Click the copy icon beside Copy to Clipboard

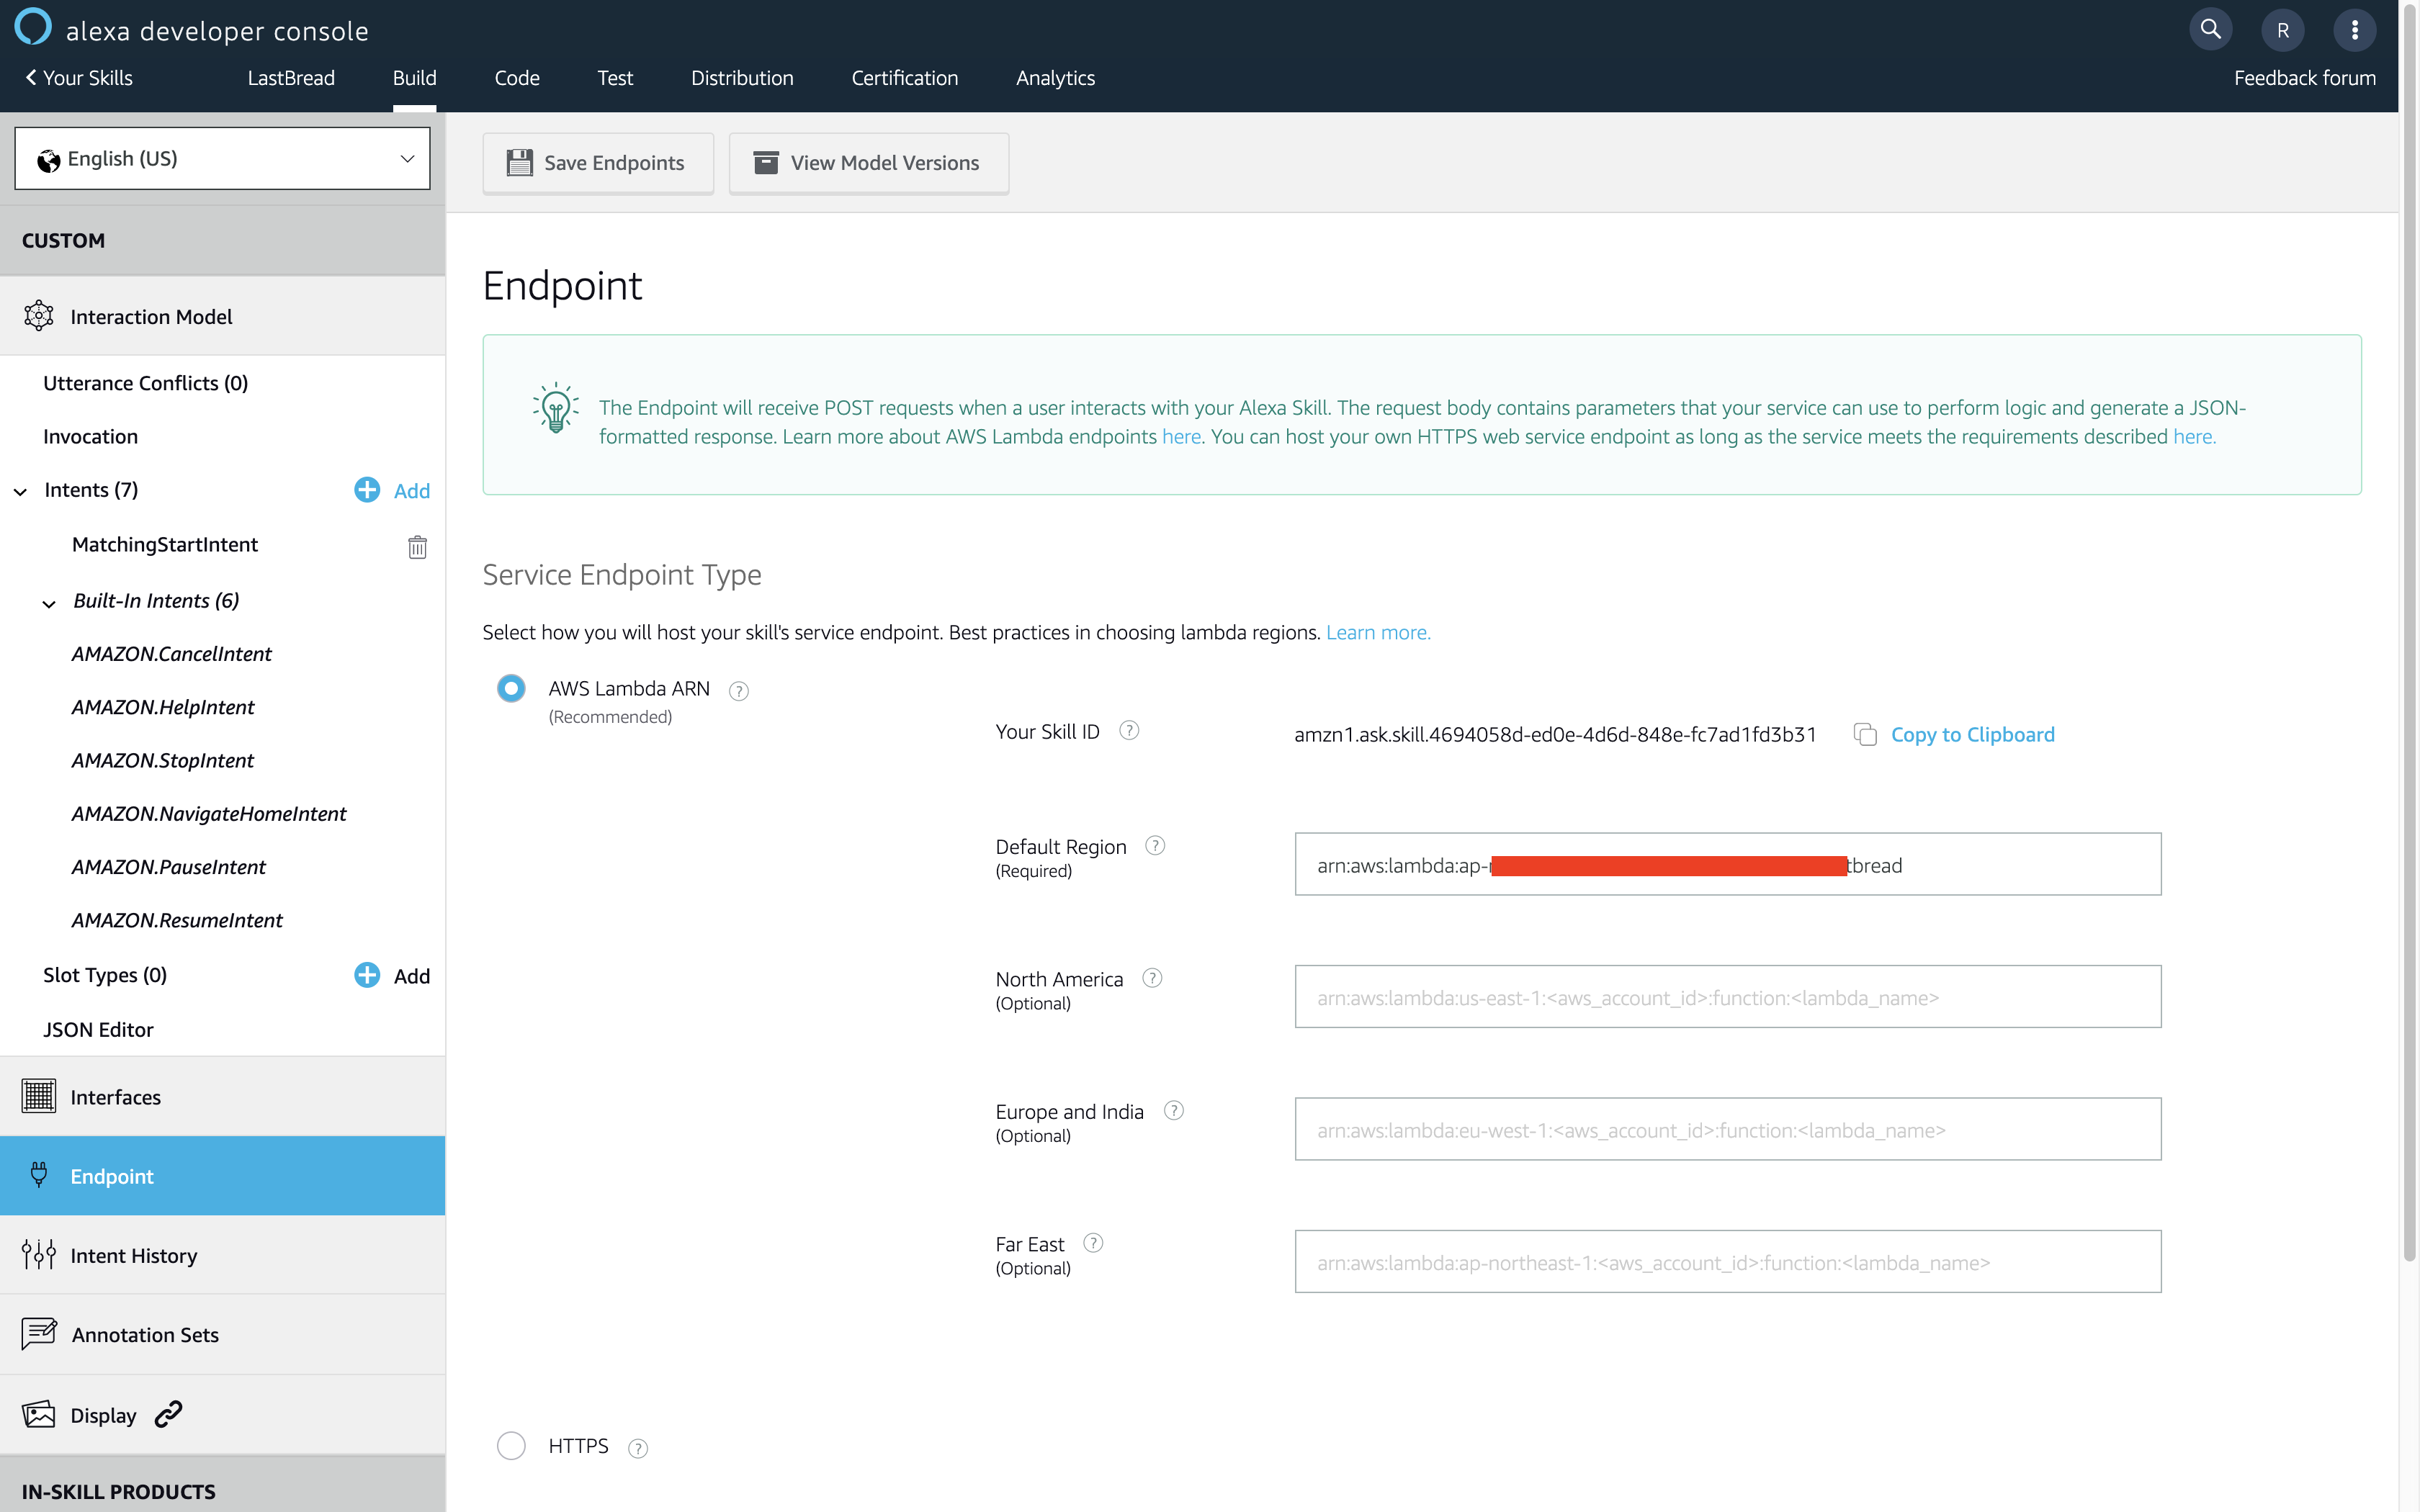(1864, 735)
